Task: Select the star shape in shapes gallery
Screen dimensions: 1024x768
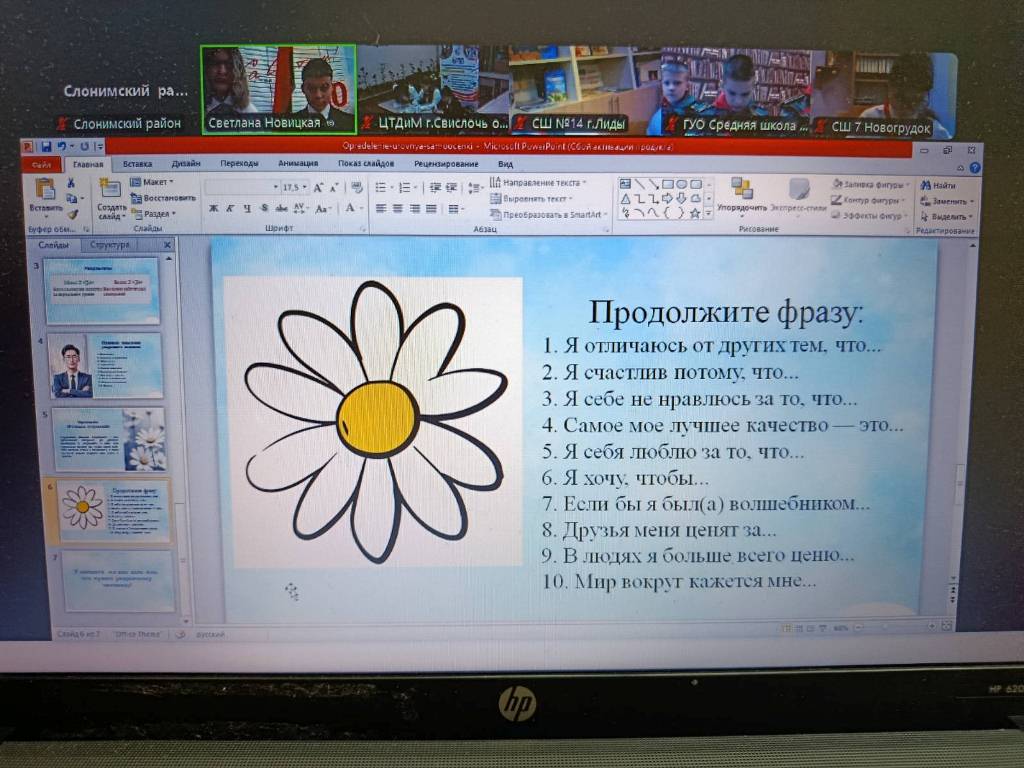Action: tap(695, 213)
